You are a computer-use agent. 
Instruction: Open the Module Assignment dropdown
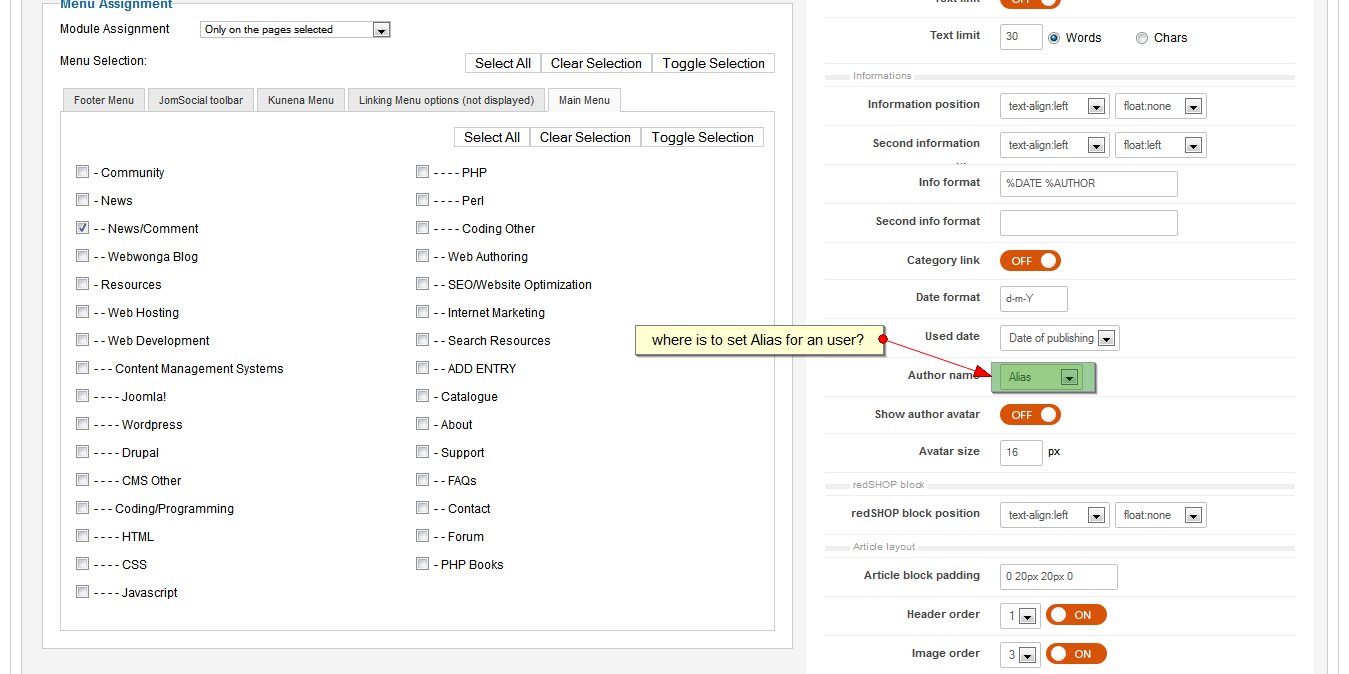click(x=295, y=30)
